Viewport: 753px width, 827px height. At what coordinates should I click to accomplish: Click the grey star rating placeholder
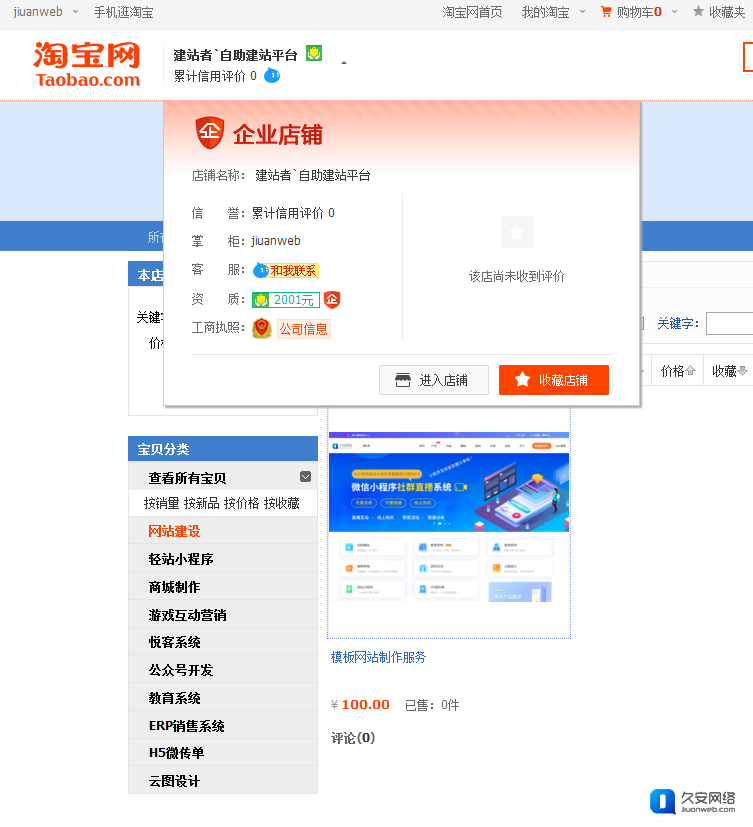point(517,232)
